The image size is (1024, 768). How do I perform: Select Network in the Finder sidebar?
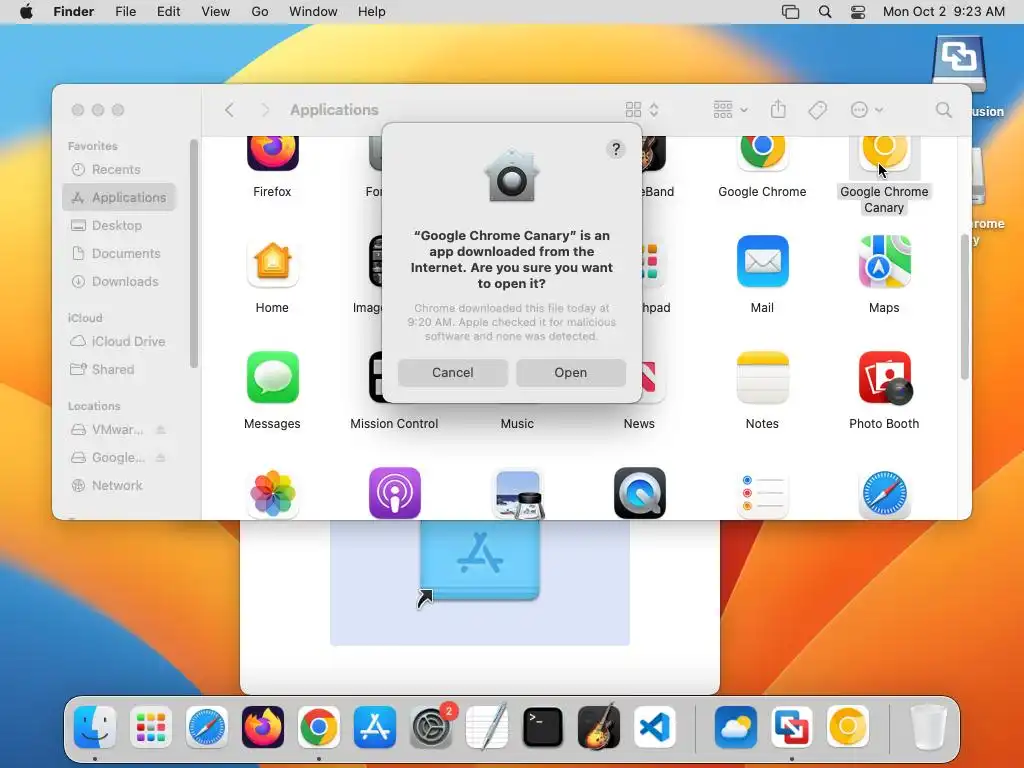118,485
